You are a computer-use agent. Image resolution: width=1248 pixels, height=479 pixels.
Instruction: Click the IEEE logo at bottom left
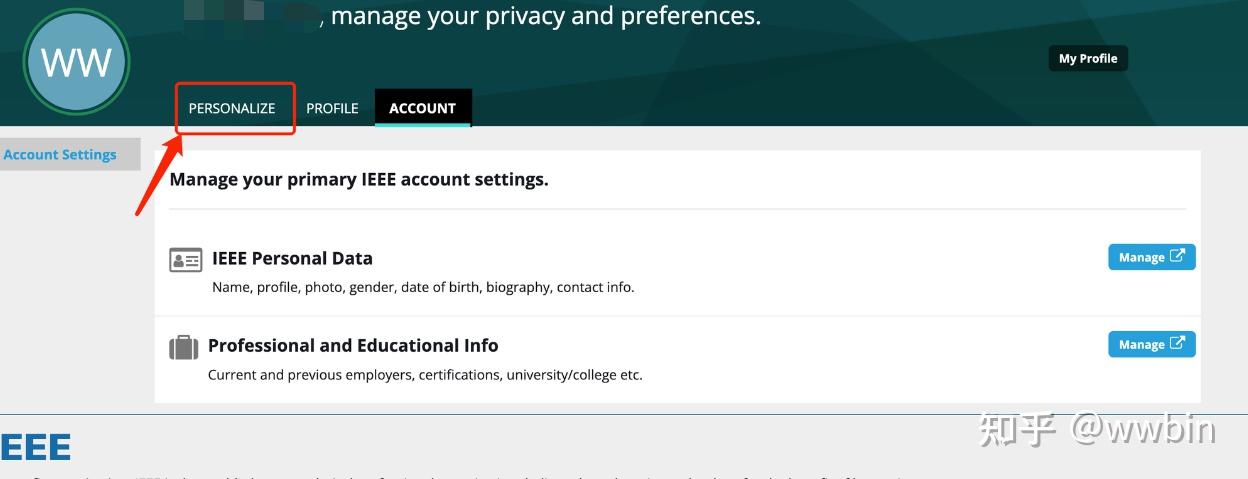pyautogui.click(x=36, y=447)
